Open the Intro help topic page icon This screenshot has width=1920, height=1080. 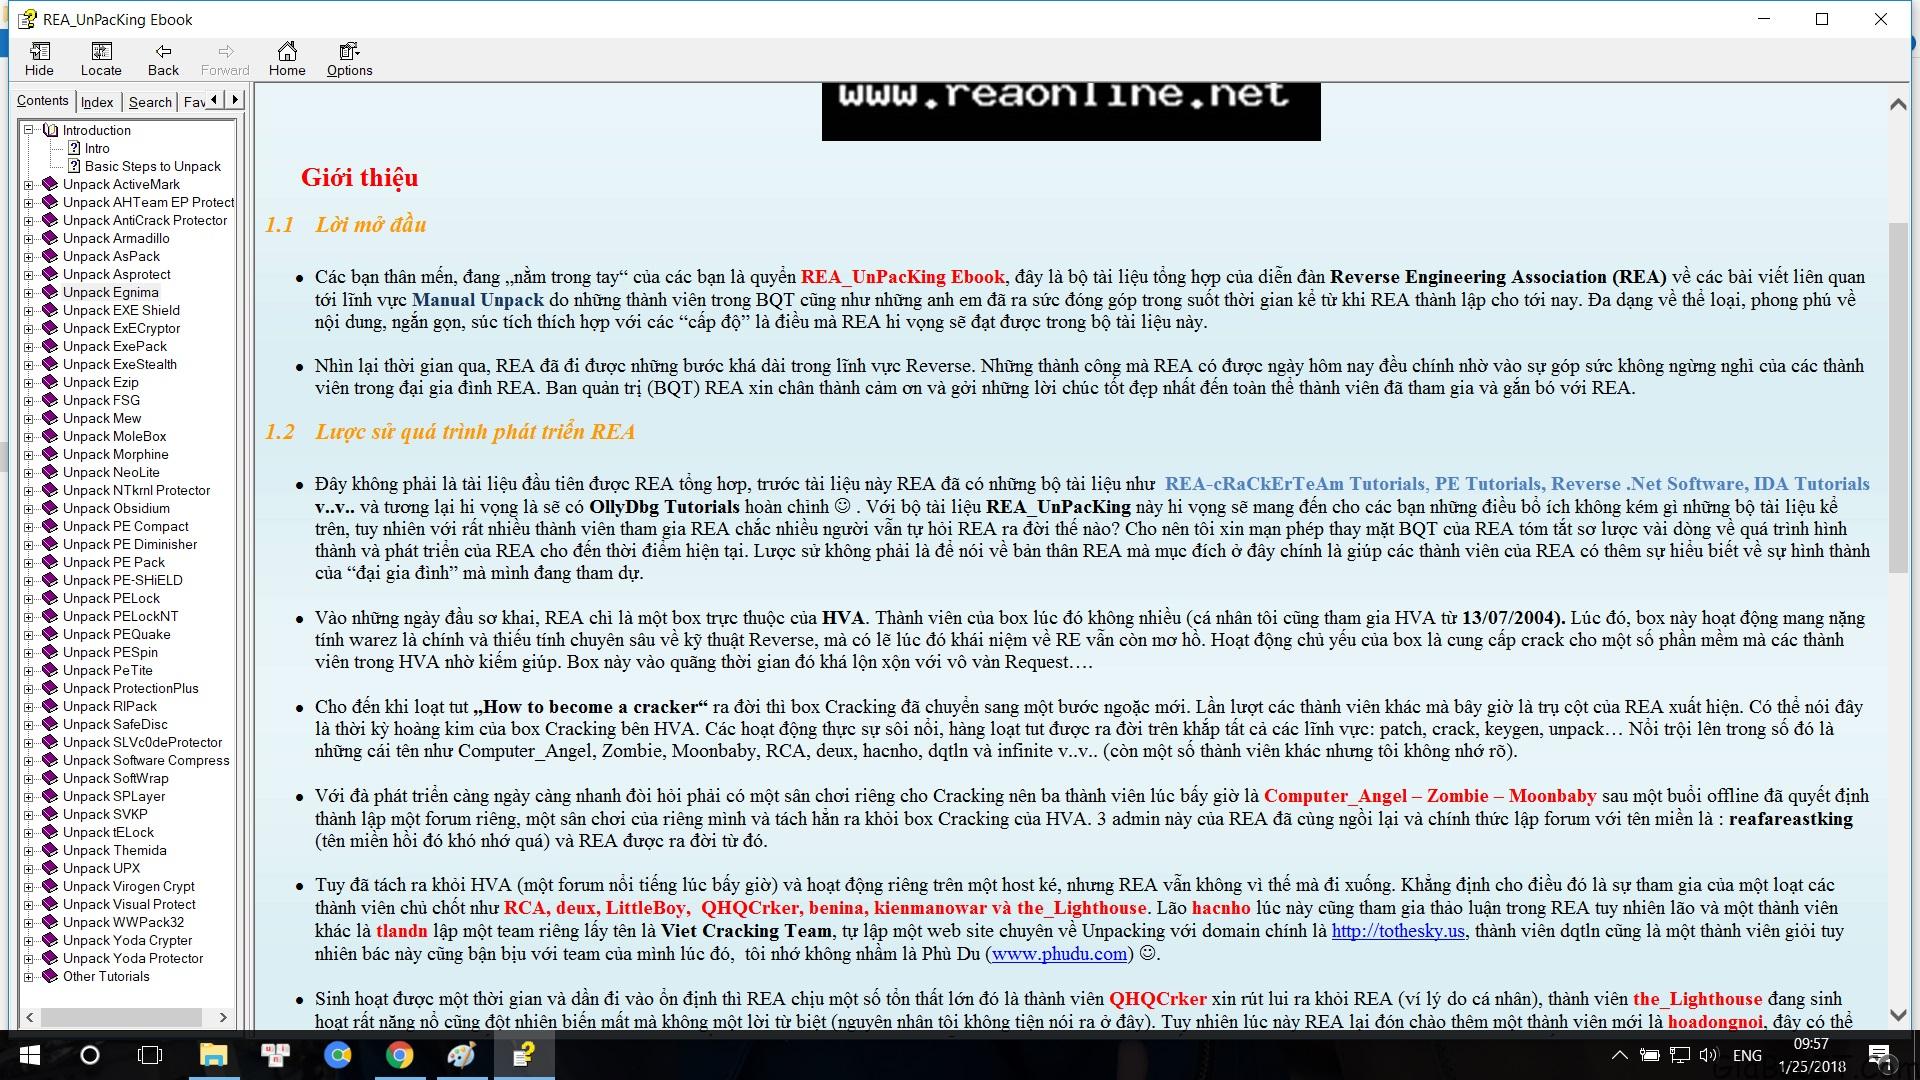[x=74, y=148]
